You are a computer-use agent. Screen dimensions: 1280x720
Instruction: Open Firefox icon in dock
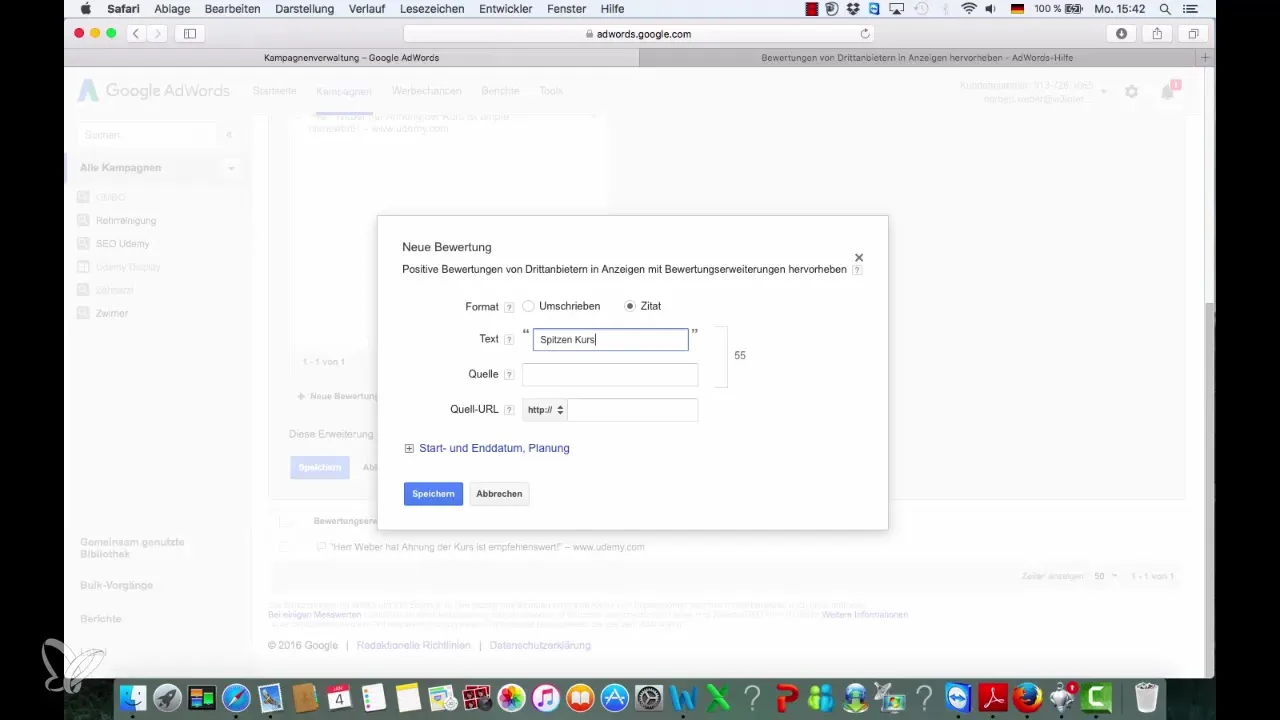[x=1028, y=697]
